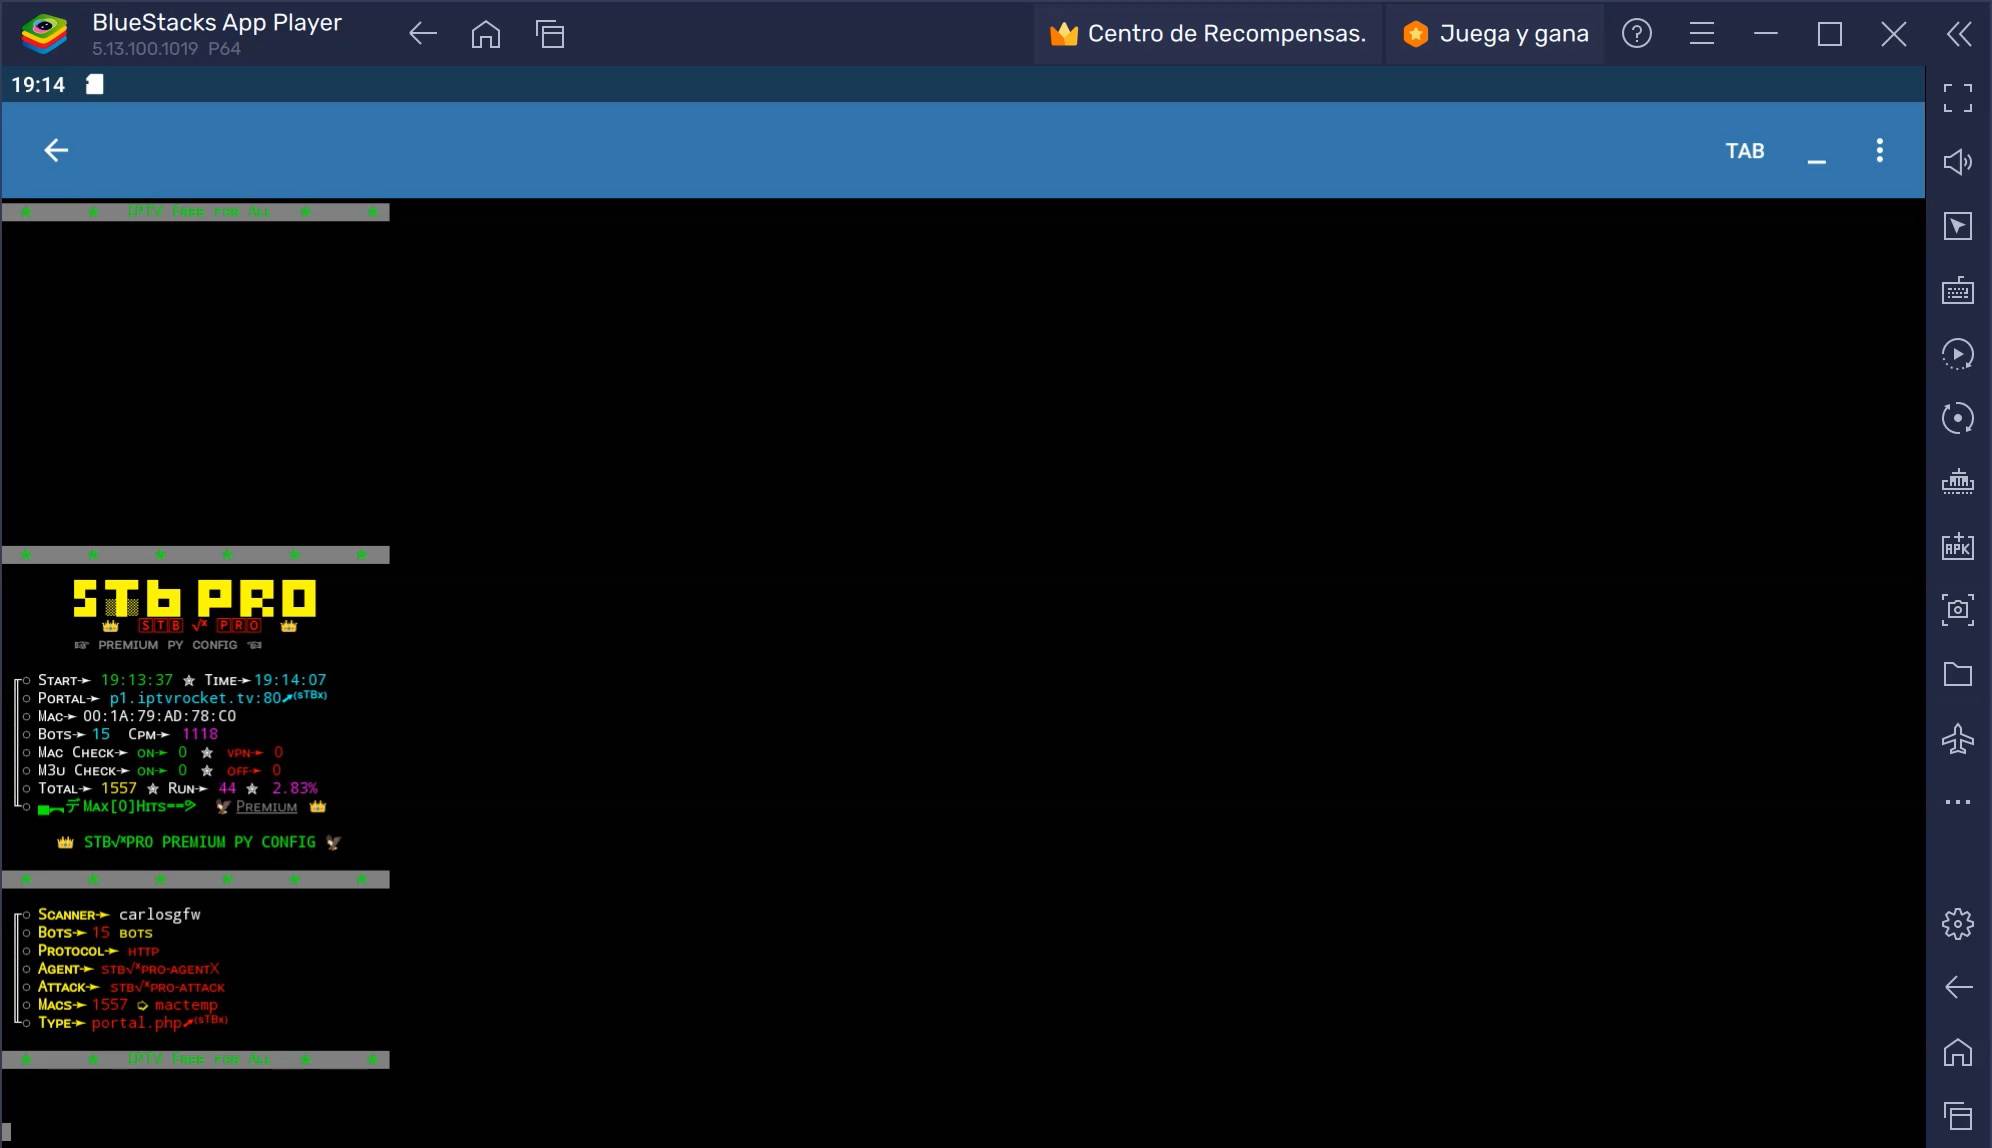The image size is (1992, 1148).
Task: Open the media folder icon
Action: coord(1957,674)
